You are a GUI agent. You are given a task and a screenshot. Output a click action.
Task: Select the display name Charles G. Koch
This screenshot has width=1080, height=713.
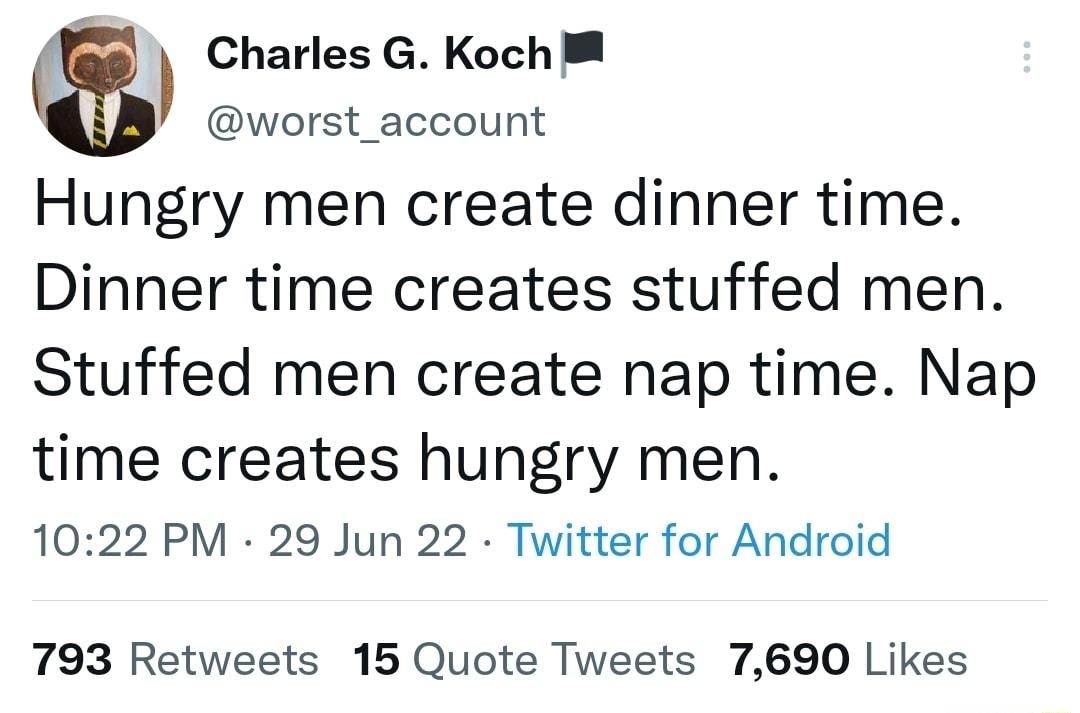[379, 52]
